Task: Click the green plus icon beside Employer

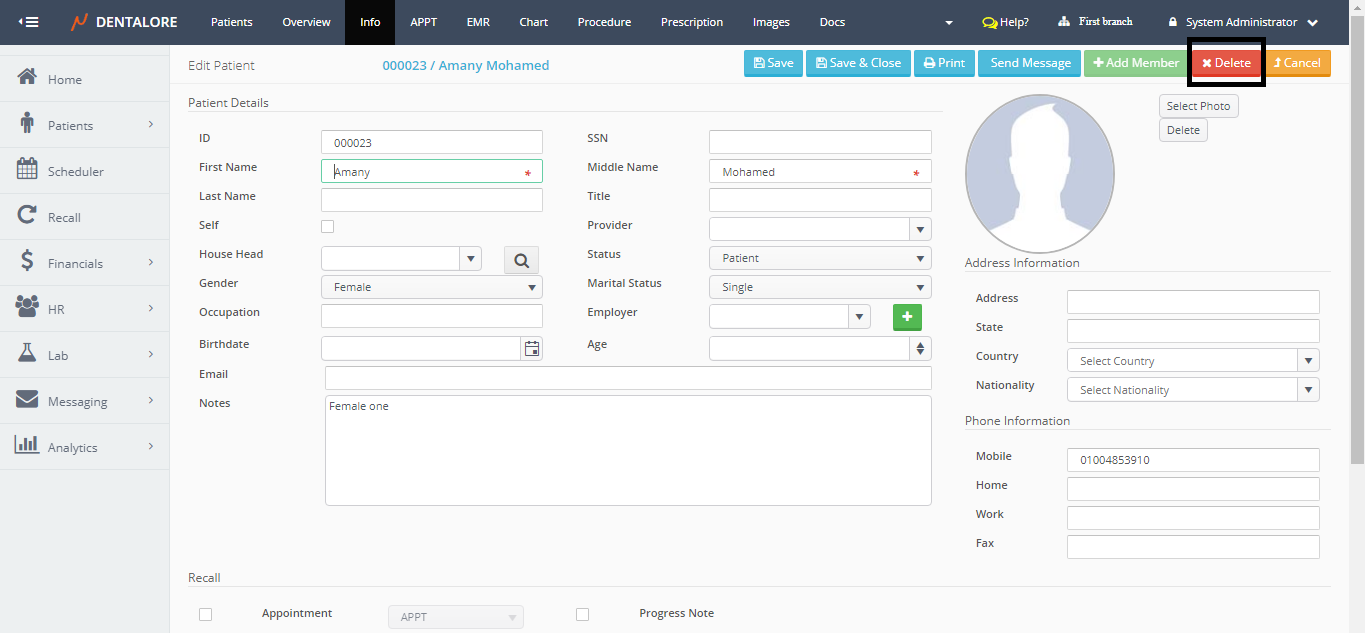Action: [907, 317]
